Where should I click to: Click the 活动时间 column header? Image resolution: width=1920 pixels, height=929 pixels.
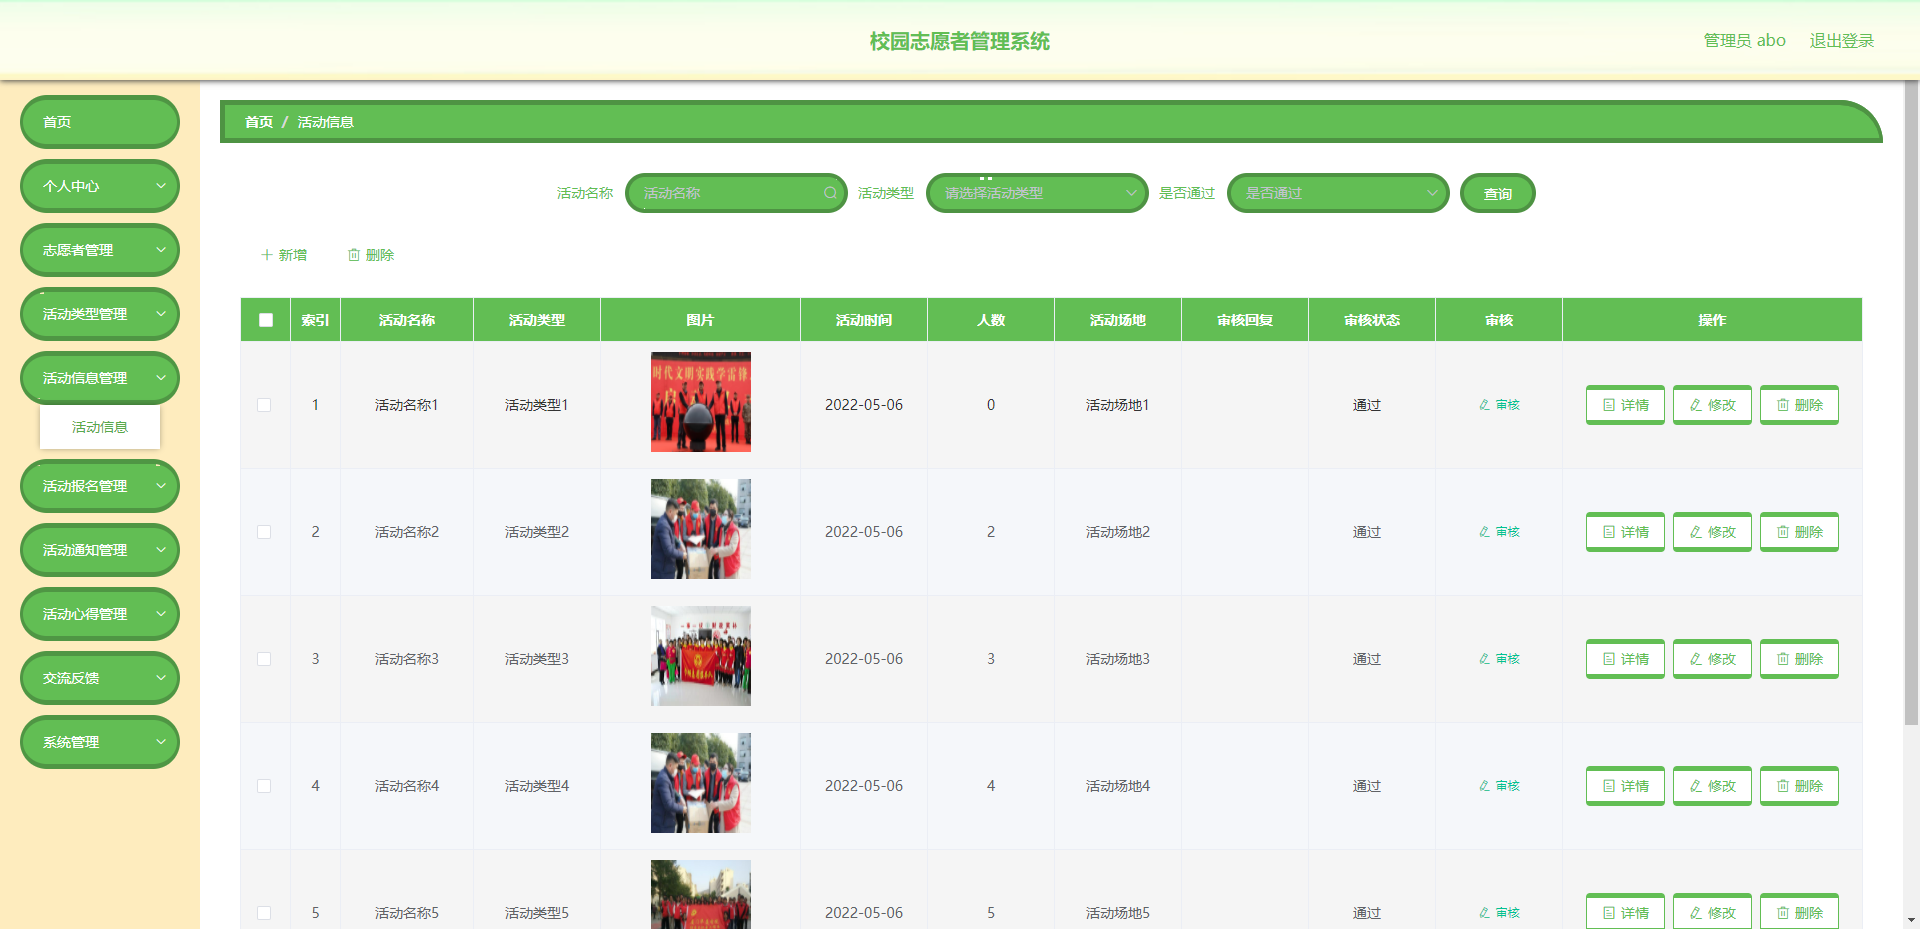(x=864, y=320)
